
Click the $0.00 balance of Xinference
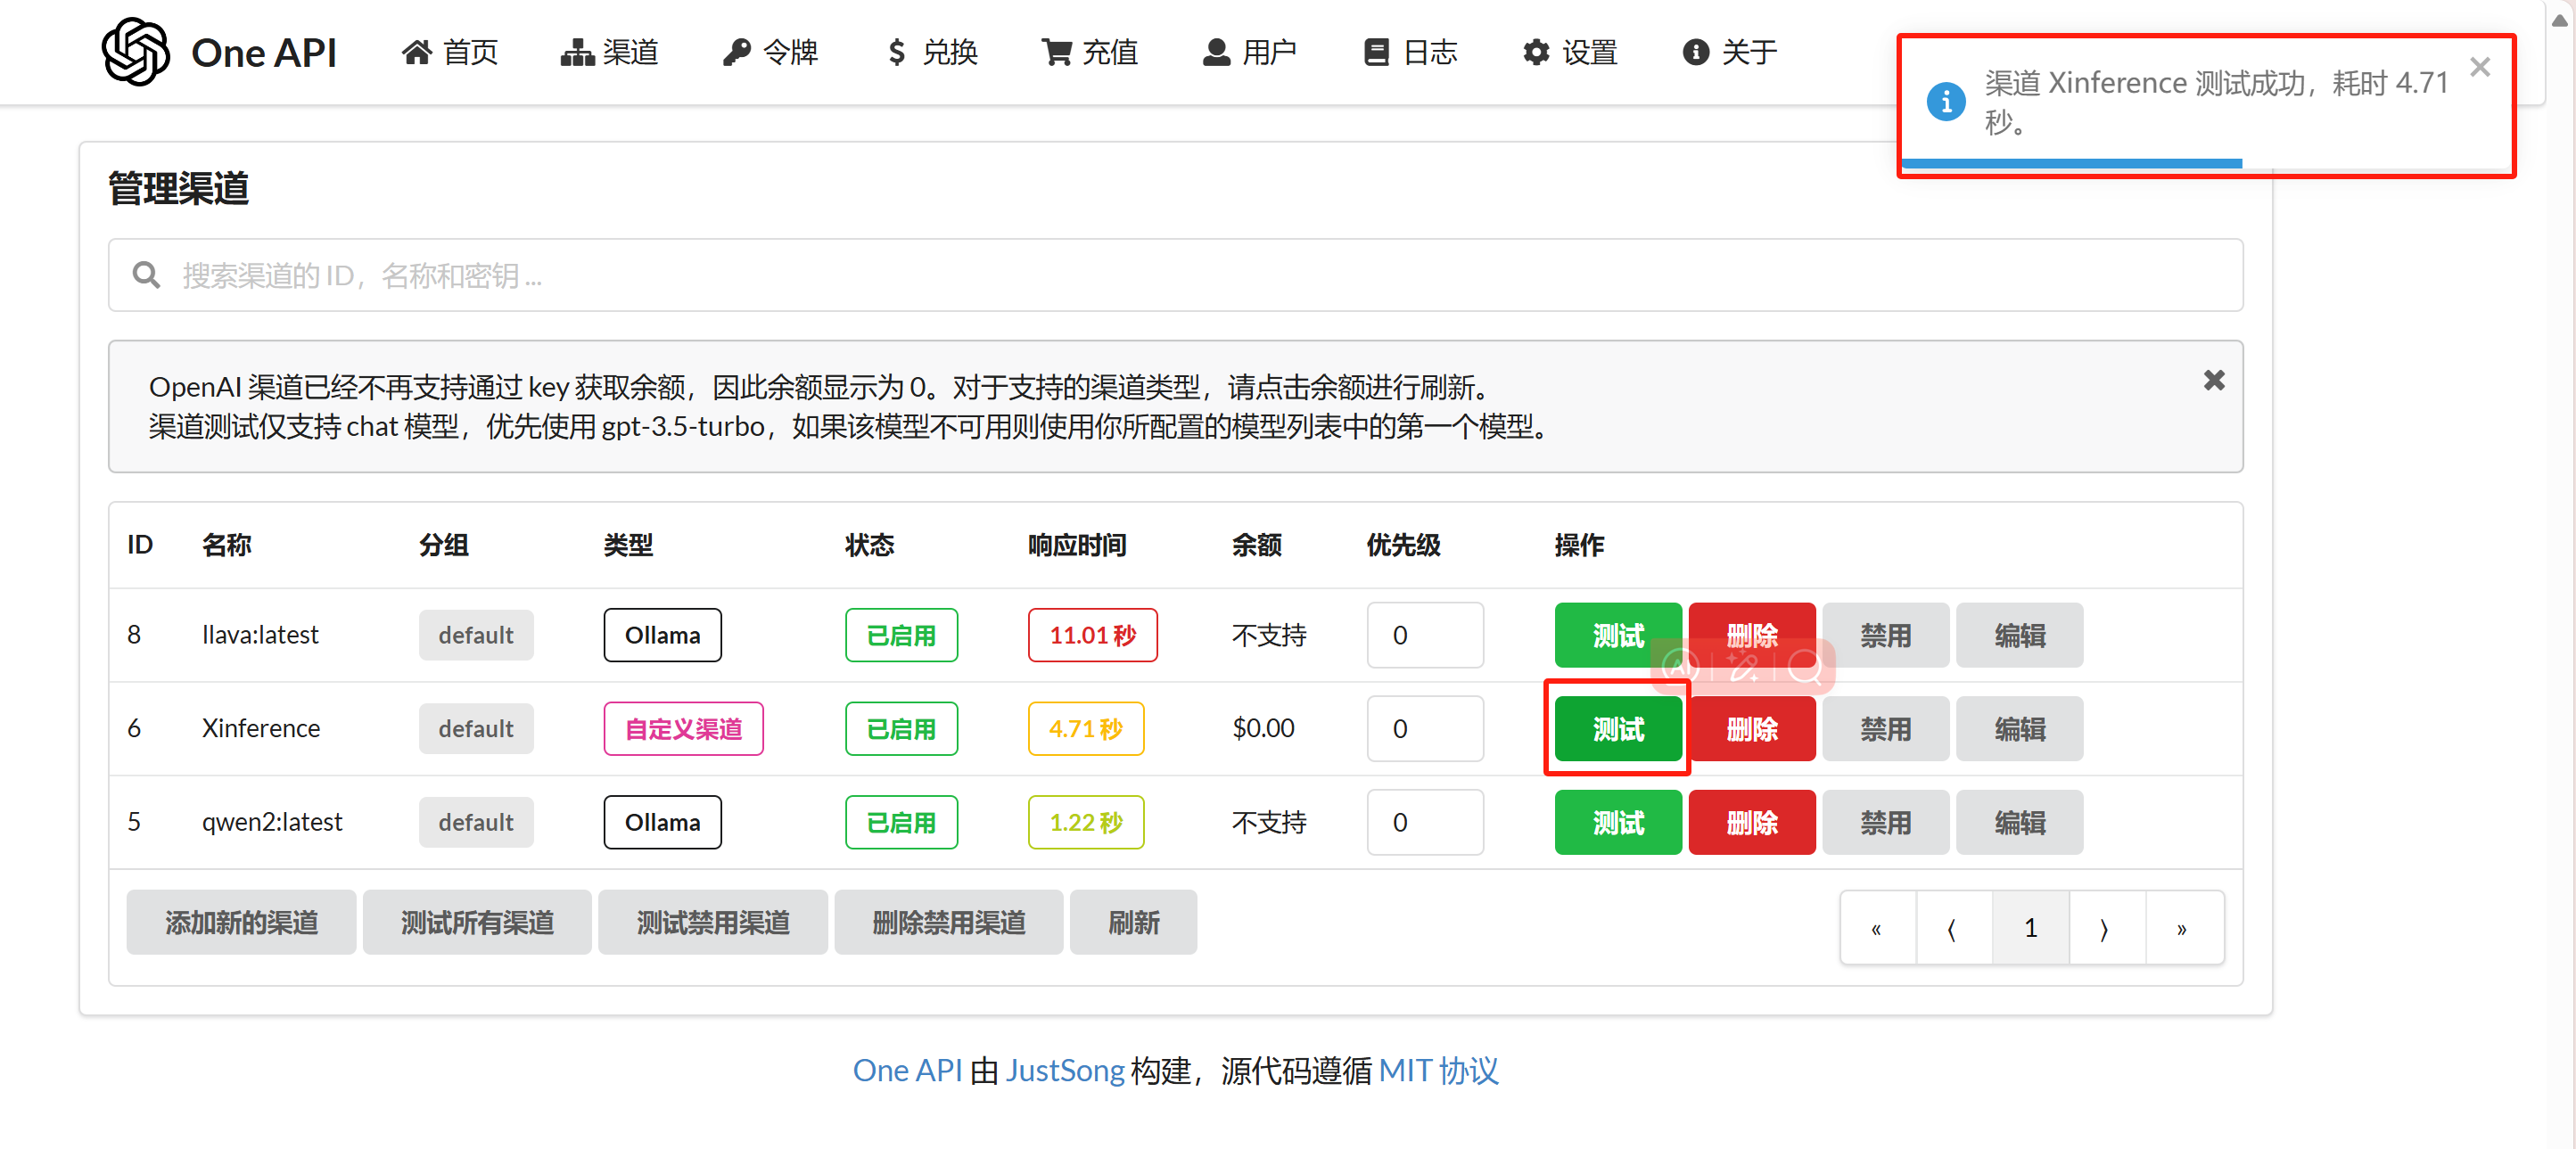(1263, 728)
